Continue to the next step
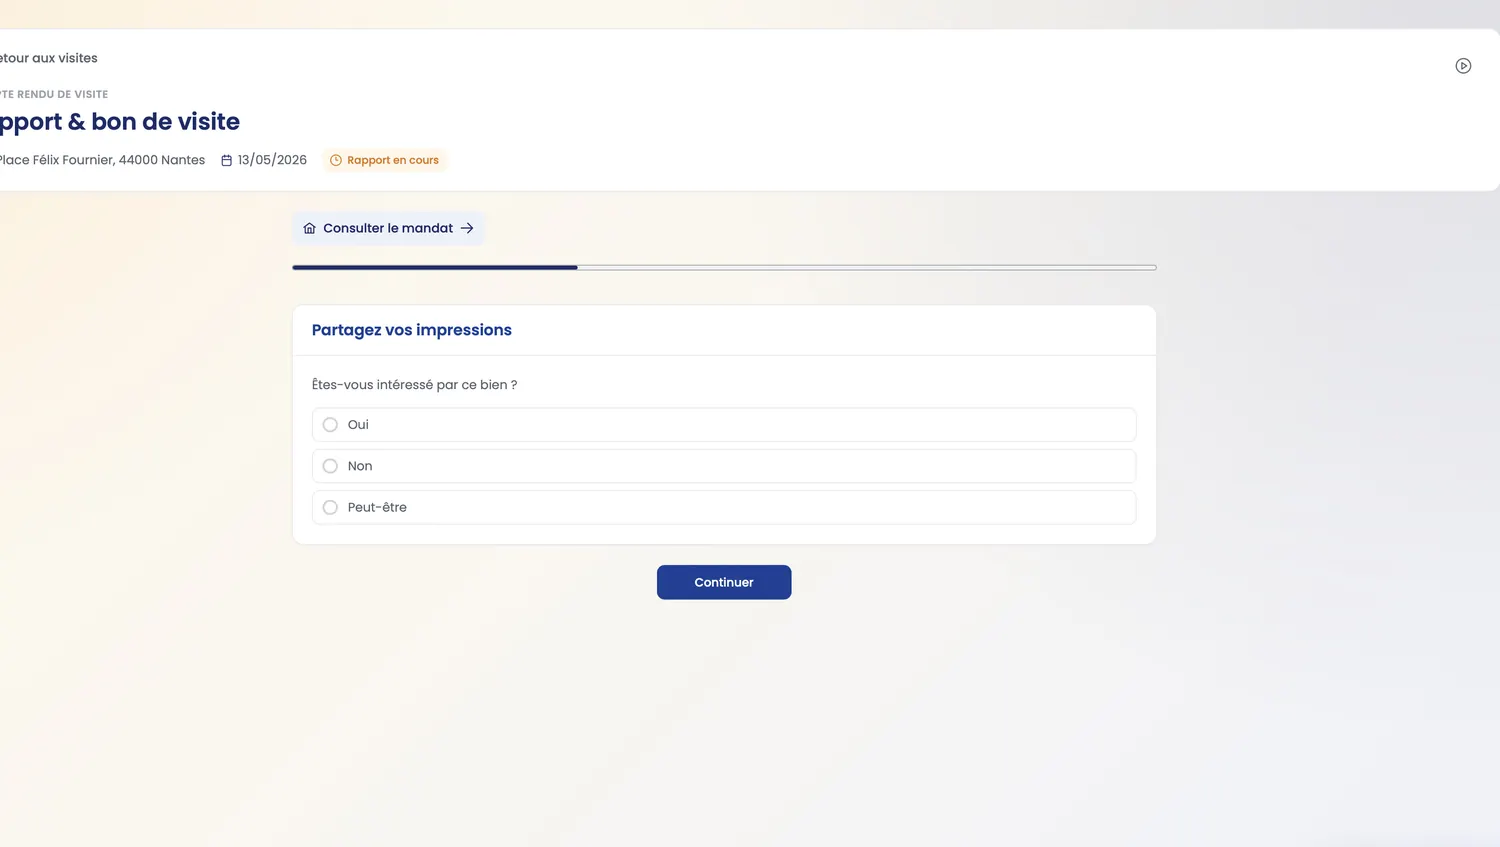The width and height of the screenshot is (1500, 847). point(724,582)
